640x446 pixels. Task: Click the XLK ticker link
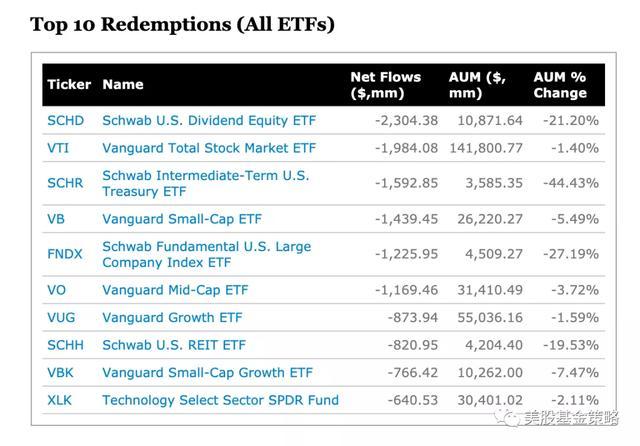(x=60, y=400)
